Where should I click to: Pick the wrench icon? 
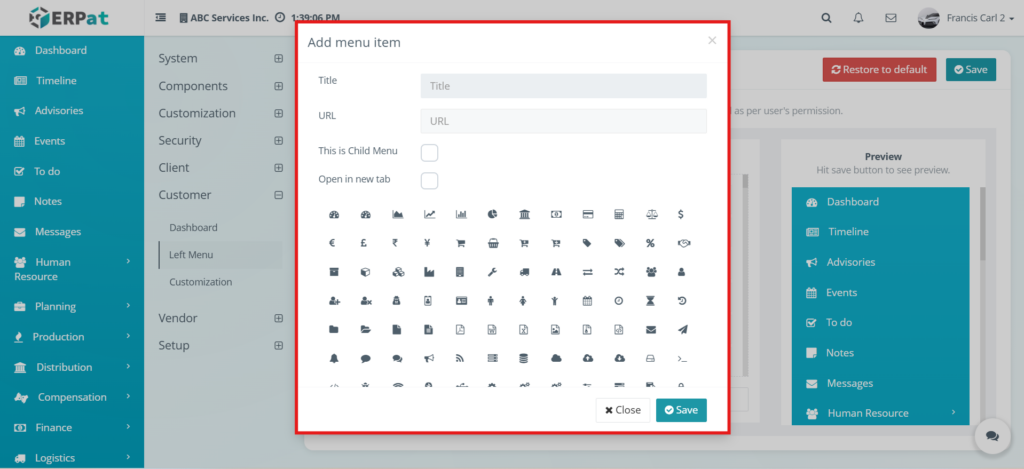493,271
